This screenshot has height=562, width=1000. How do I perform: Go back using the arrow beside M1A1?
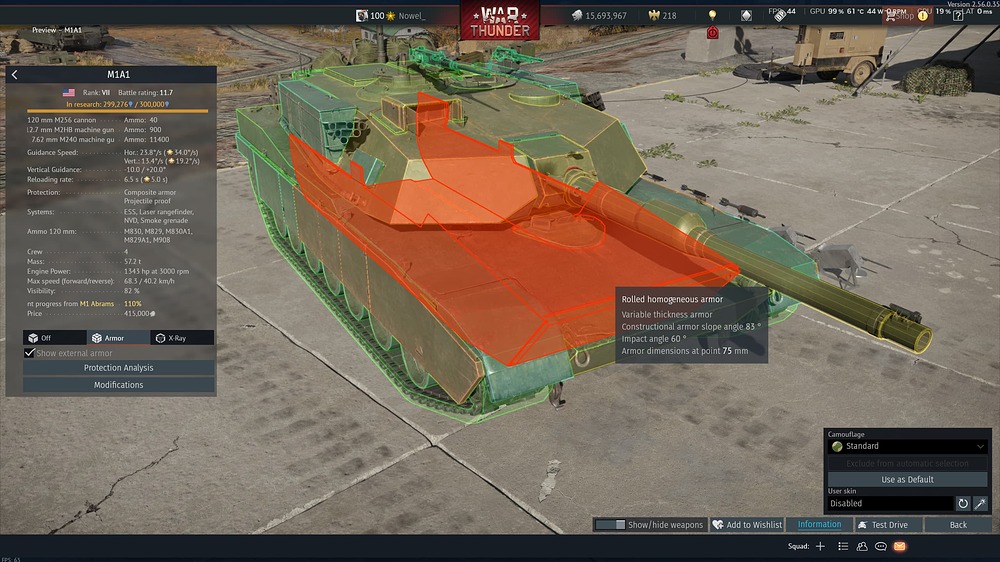(15, 75)
